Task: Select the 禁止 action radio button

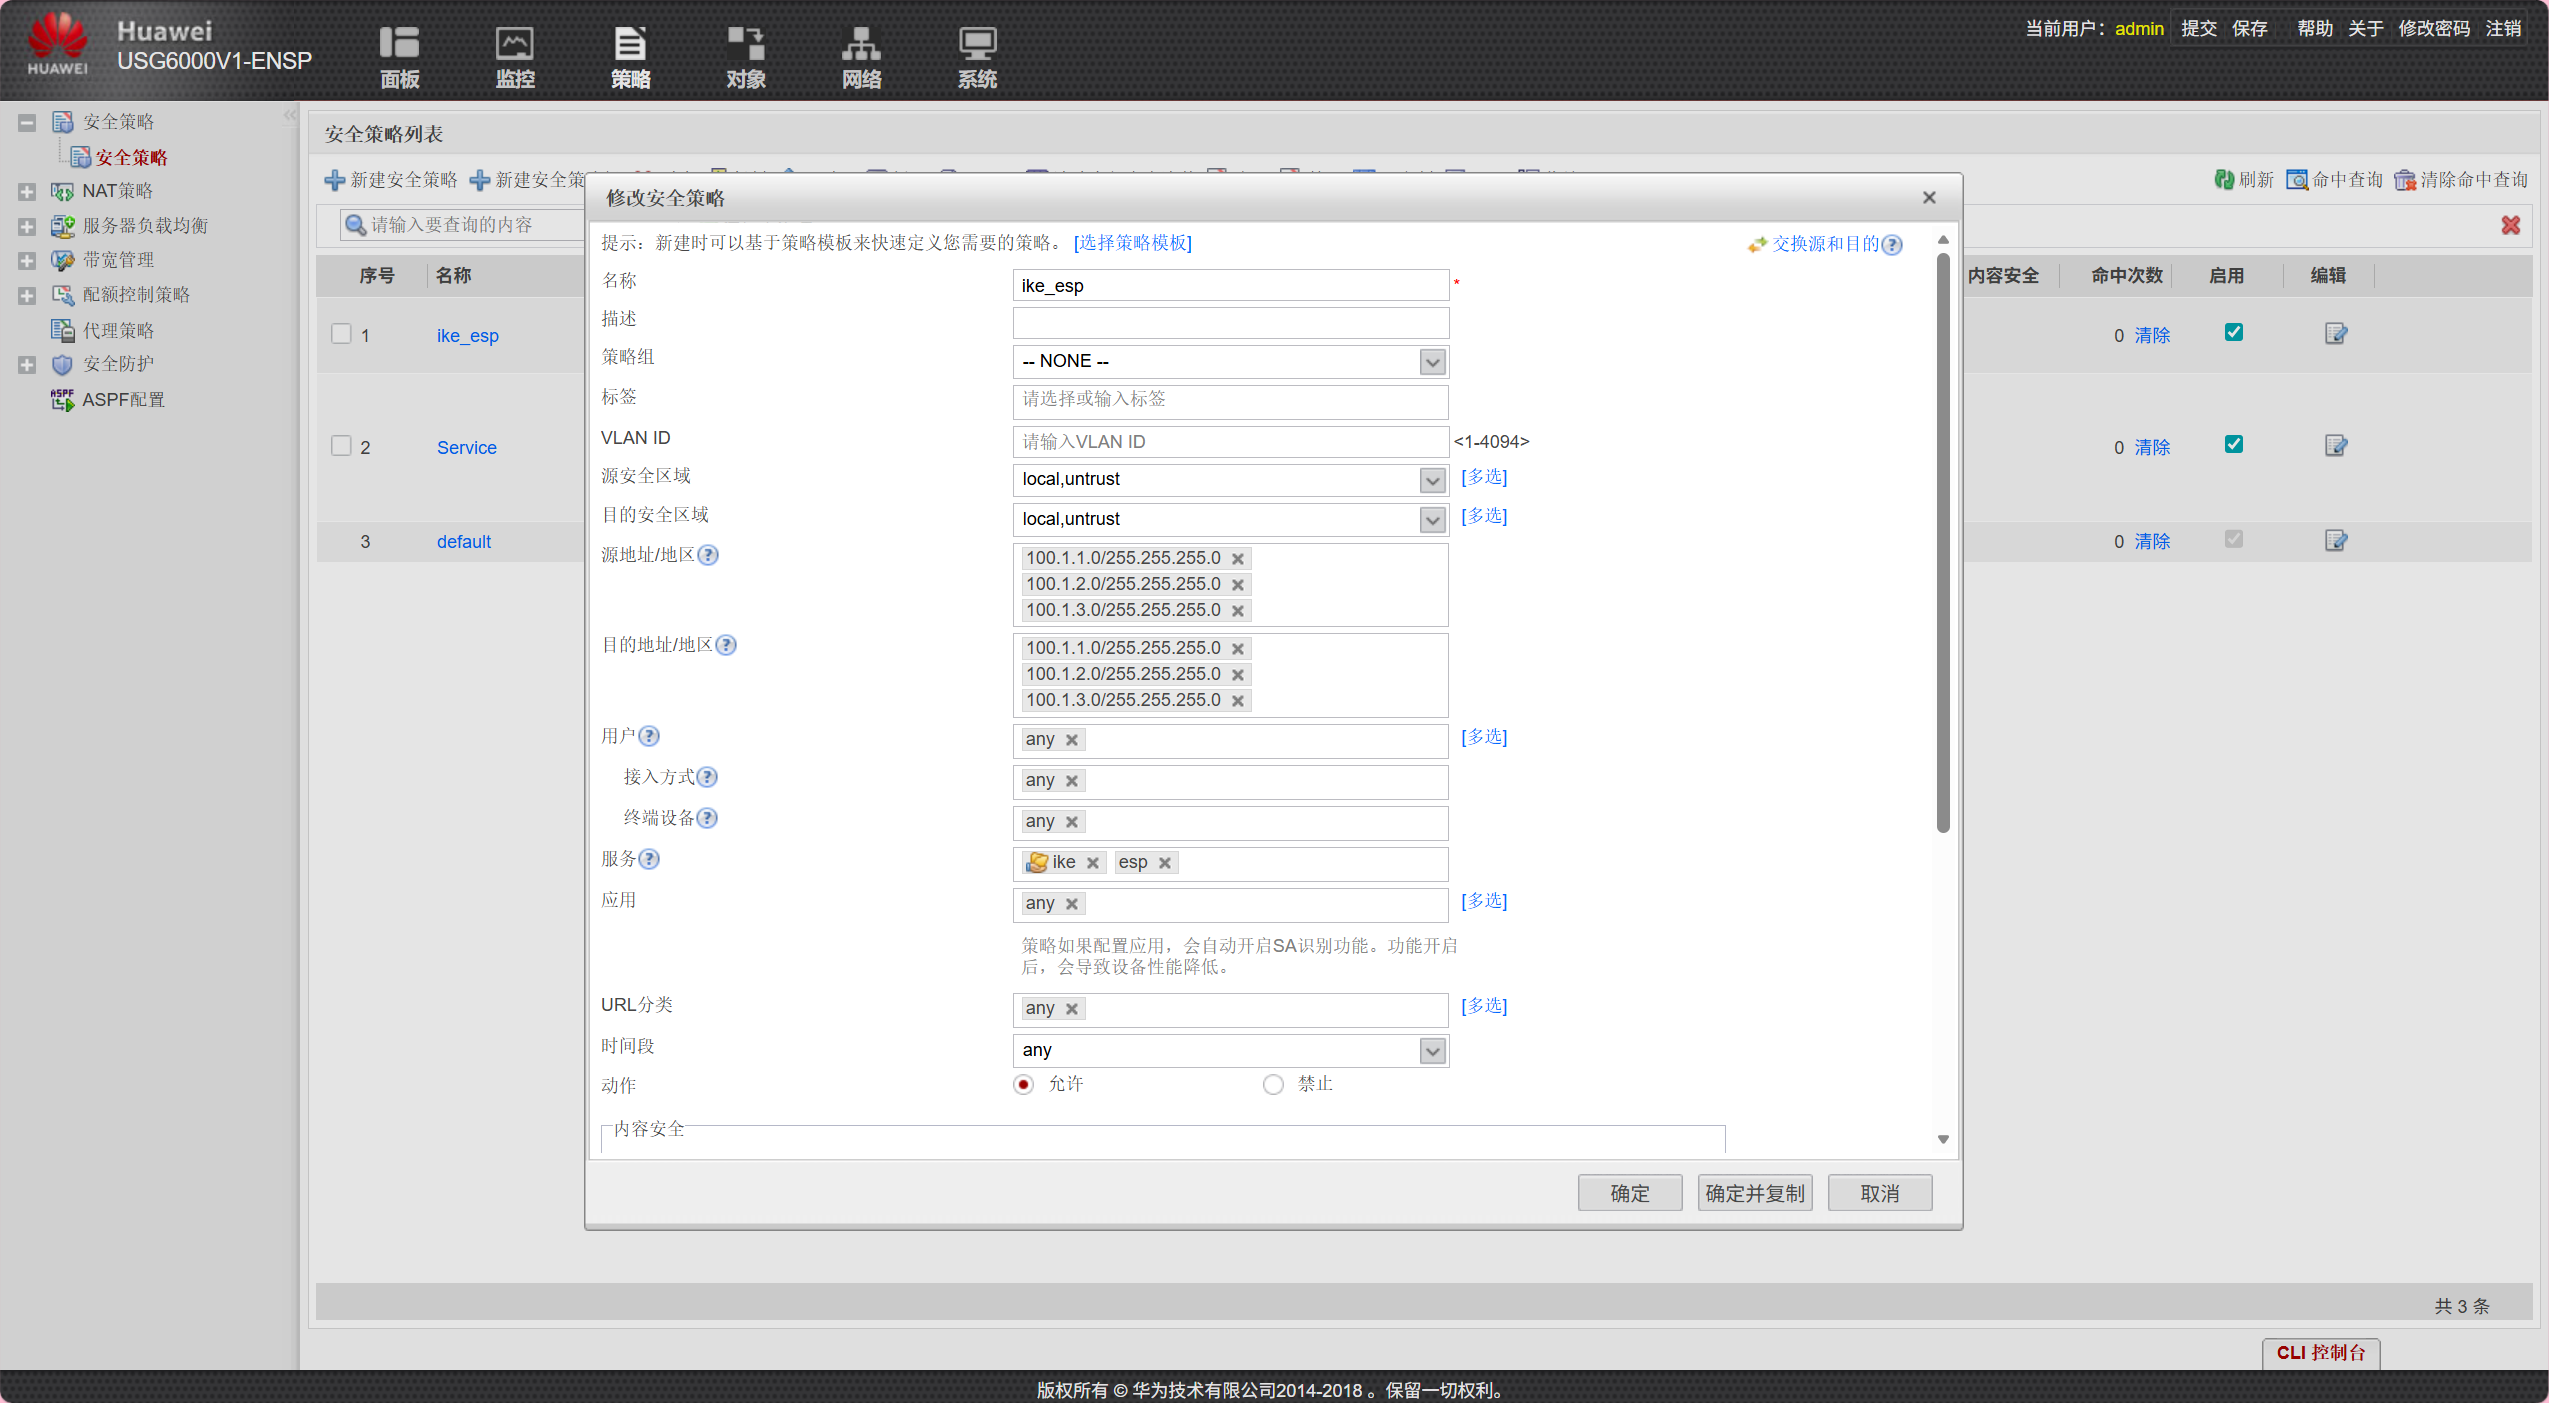Action: (1273, 1085)
